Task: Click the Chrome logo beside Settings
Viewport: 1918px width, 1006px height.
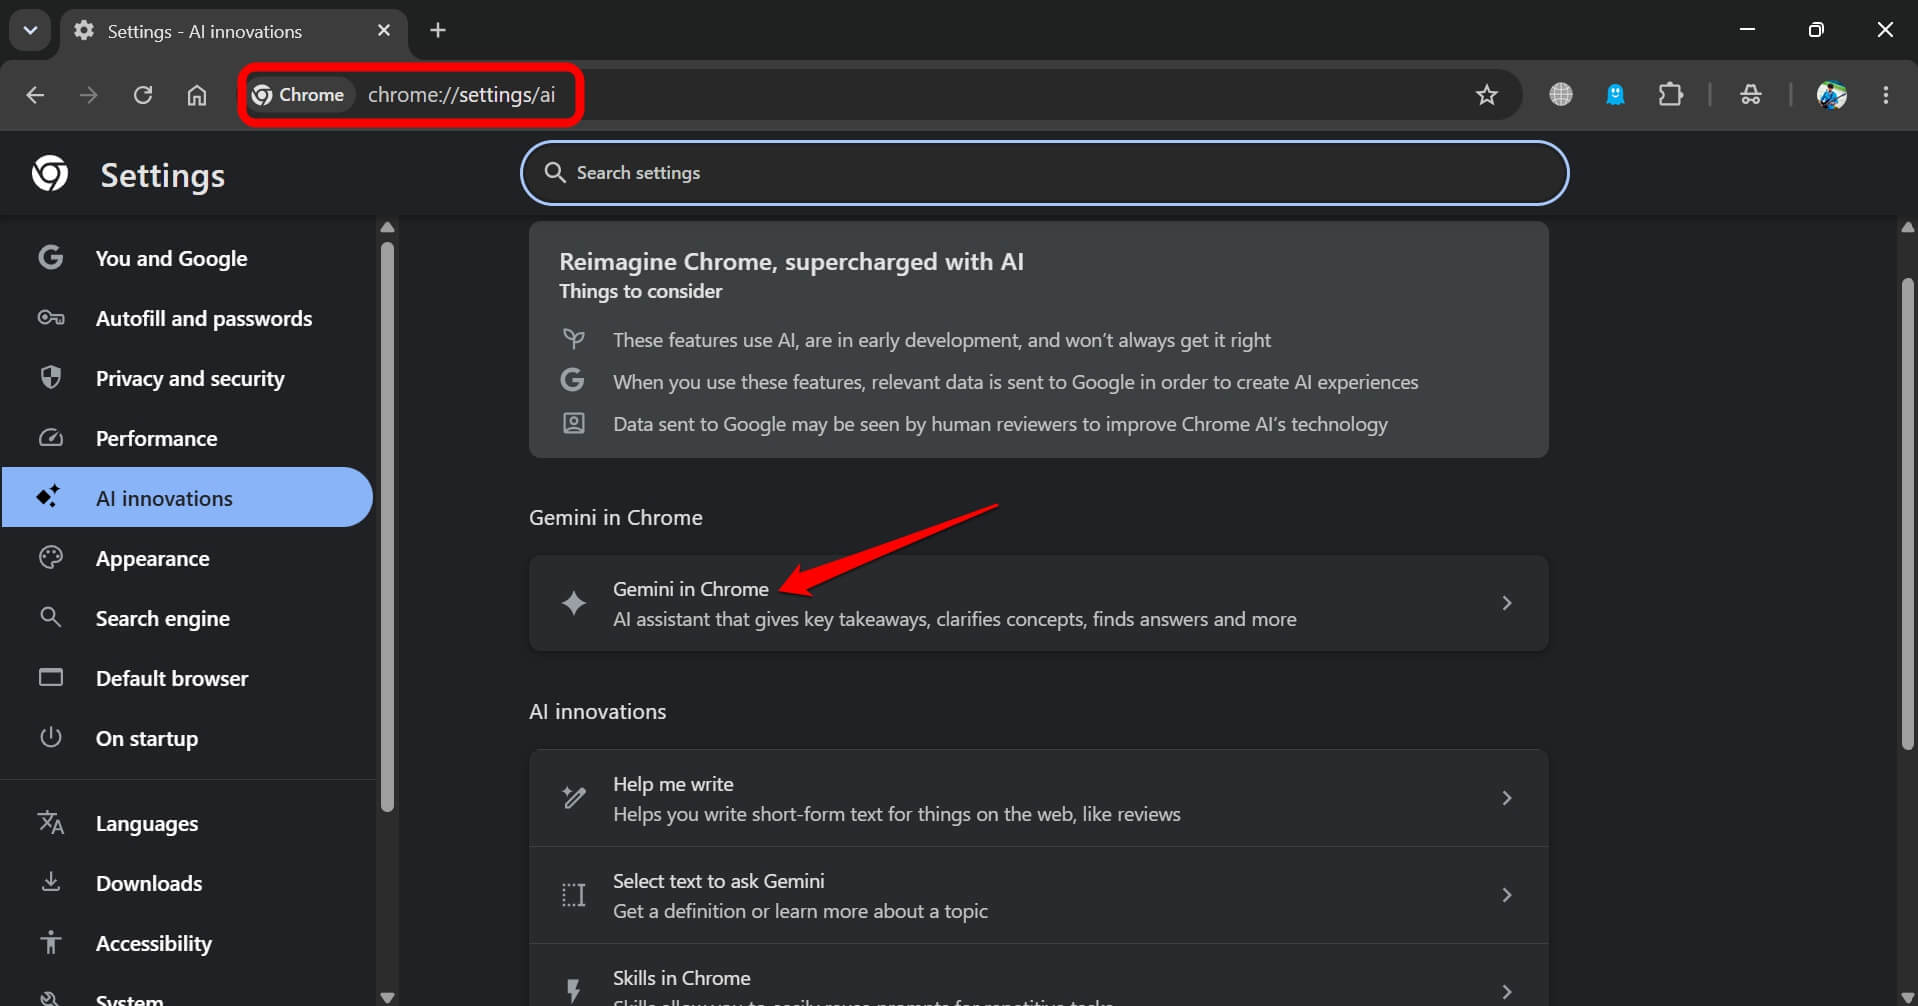Action: 50,174
